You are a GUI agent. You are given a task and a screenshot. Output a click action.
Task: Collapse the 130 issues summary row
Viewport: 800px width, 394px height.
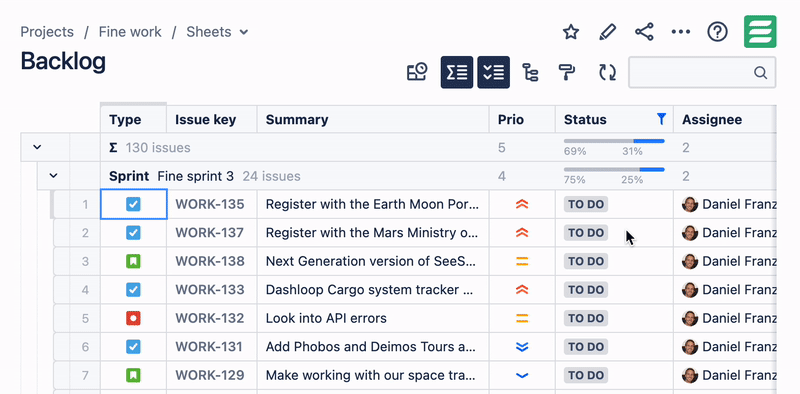[x=37, y=147]
